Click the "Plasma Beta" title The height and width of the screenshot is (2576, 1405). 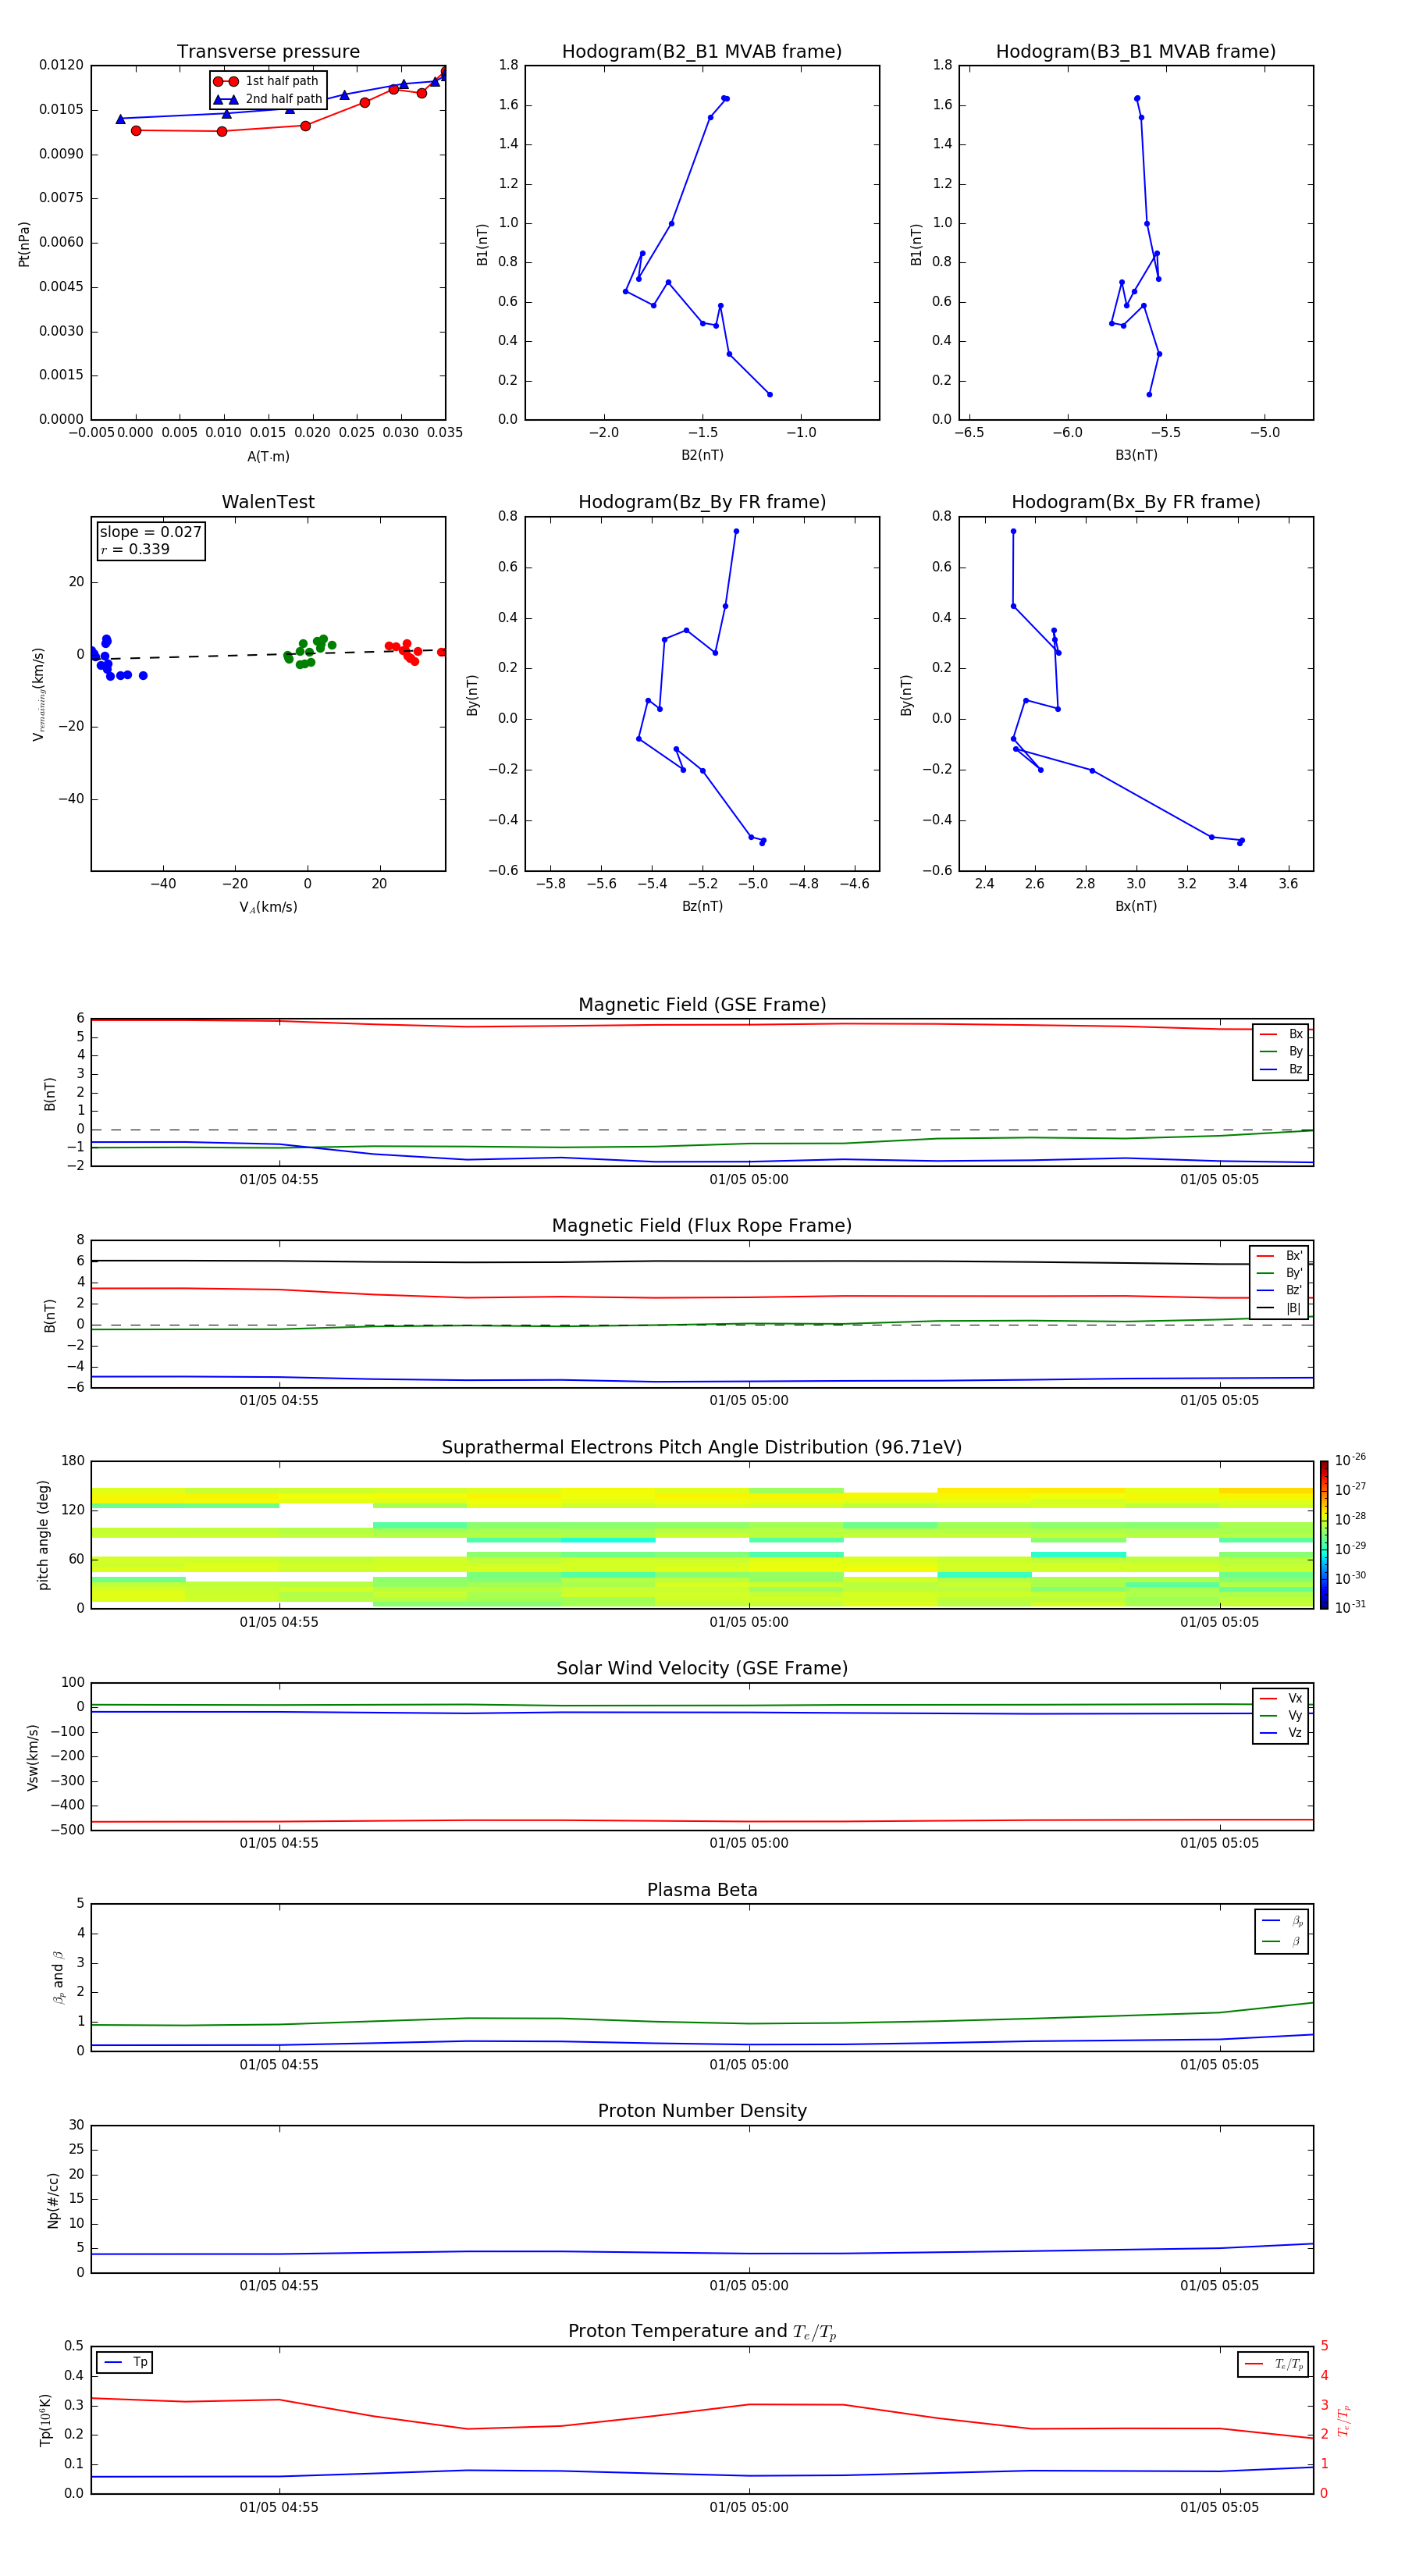point(702,1890)
